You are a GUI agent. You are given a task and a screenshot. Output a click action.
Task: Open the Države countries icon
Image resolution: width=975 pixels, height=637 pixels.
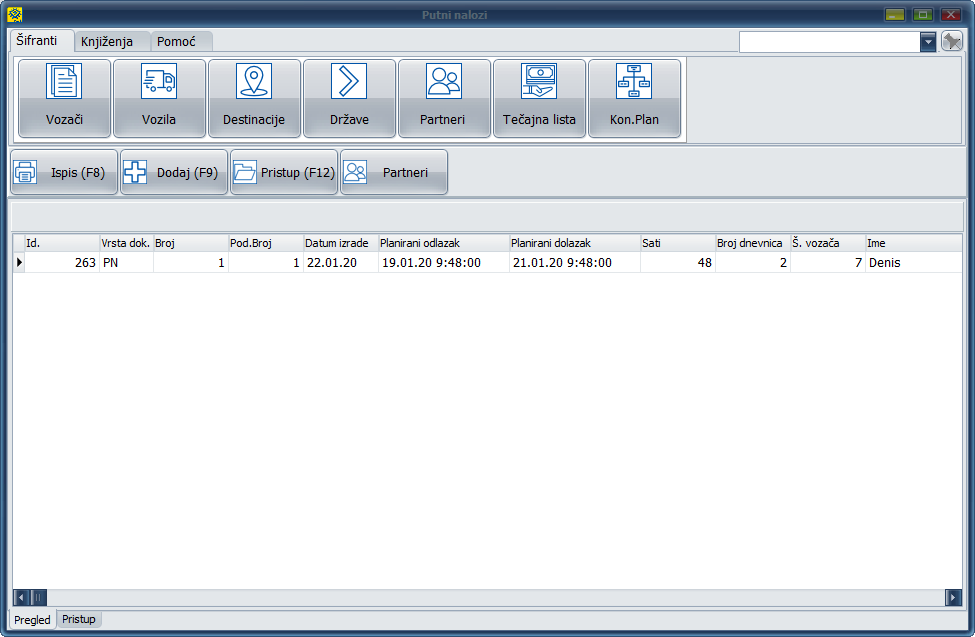[349, 98]
